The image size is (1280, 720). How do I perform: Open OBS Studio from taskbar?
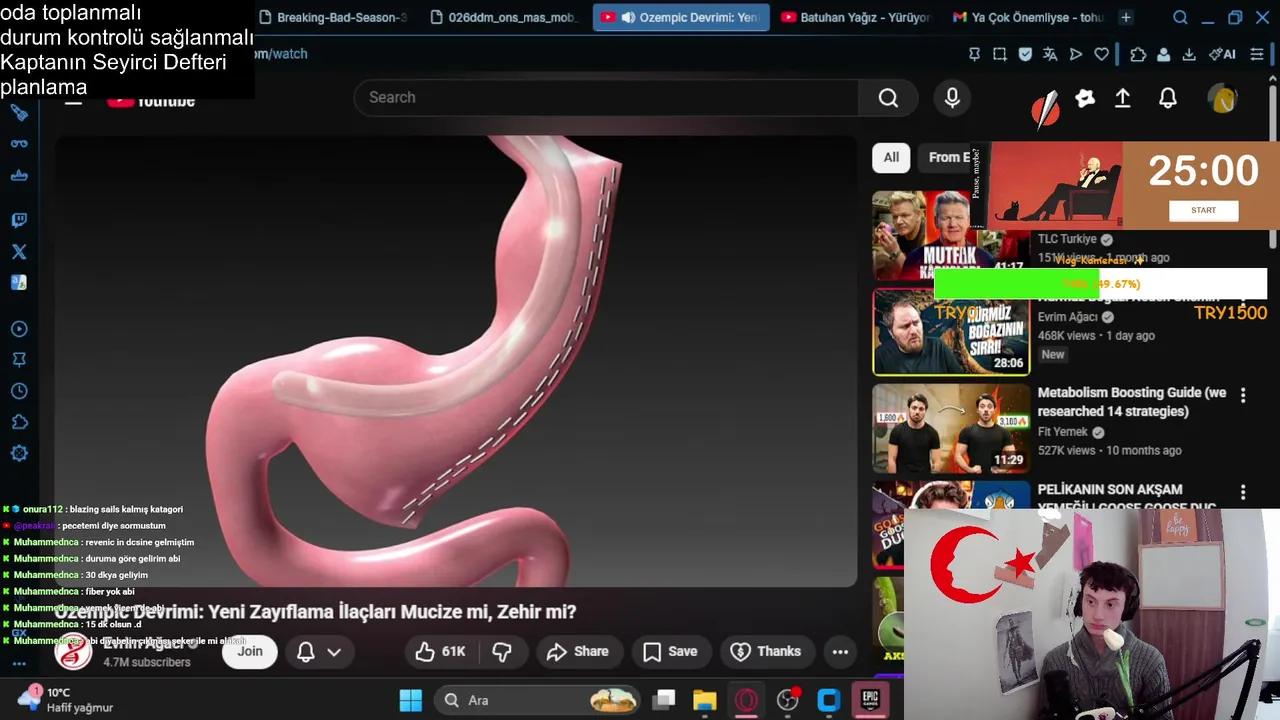[x=788, y=700]
